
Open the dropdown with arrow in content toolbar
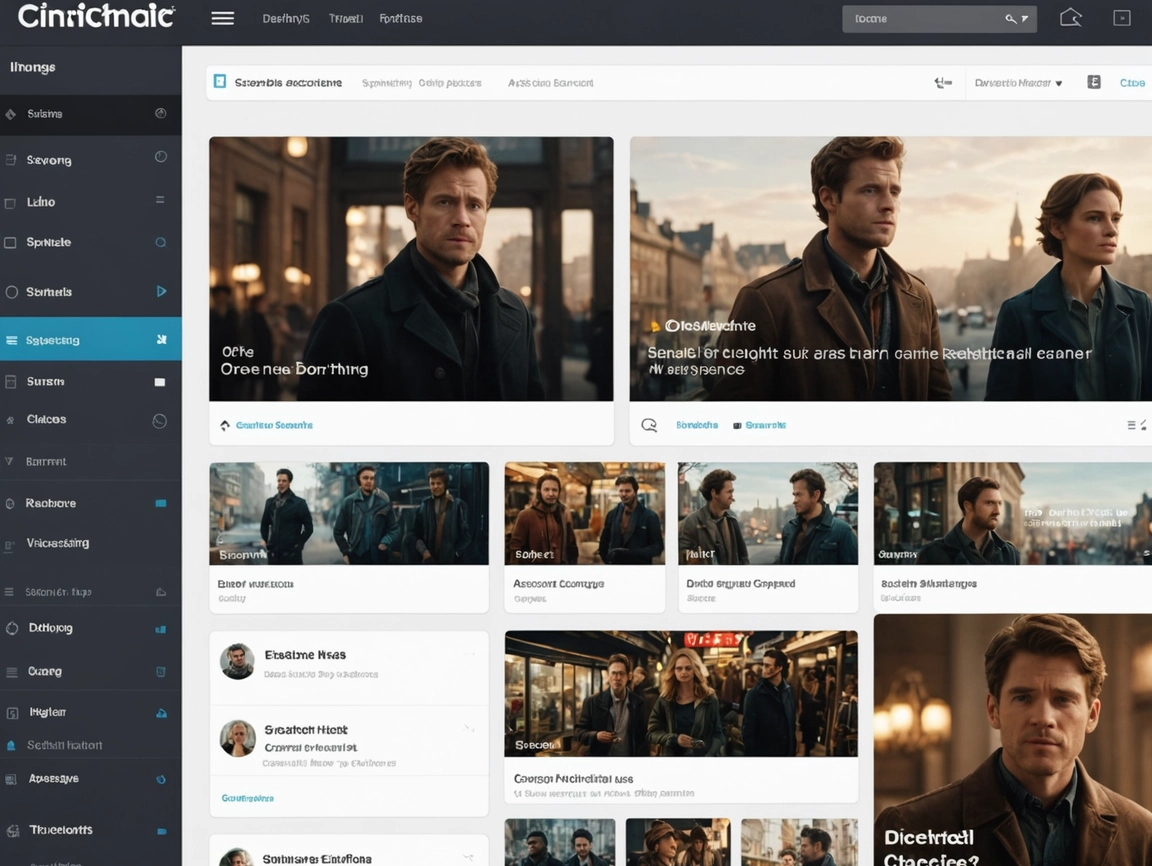pos(1018,83)
